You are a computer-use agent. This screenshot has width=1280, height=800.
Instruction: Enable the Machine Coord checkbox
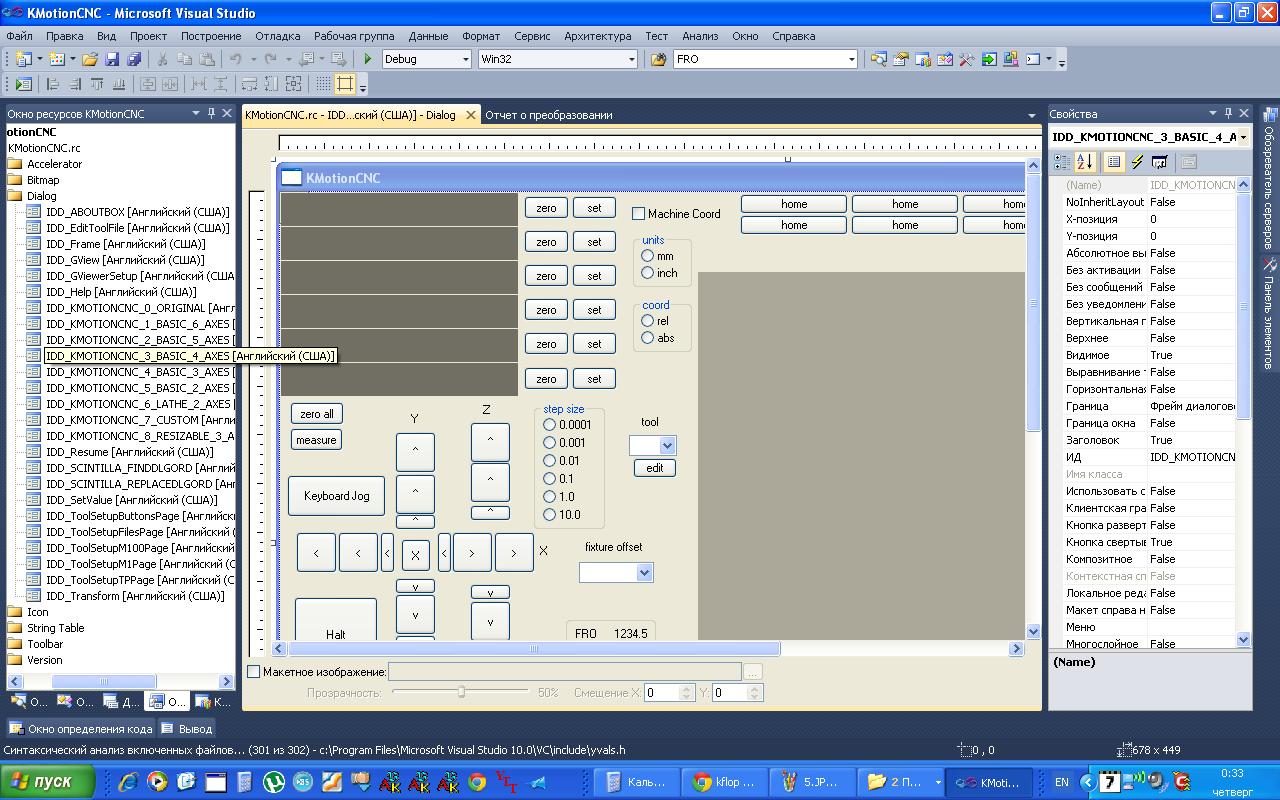(x=639, y=213)
